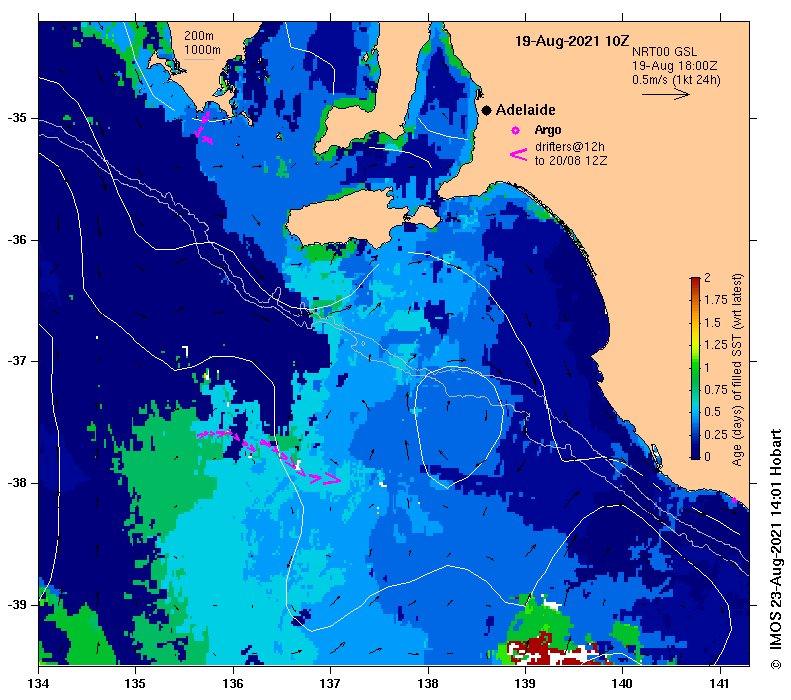Click the 'drifters@12h' legend text
This screenshot has height=700, width=791.
(x=570, y=147)
